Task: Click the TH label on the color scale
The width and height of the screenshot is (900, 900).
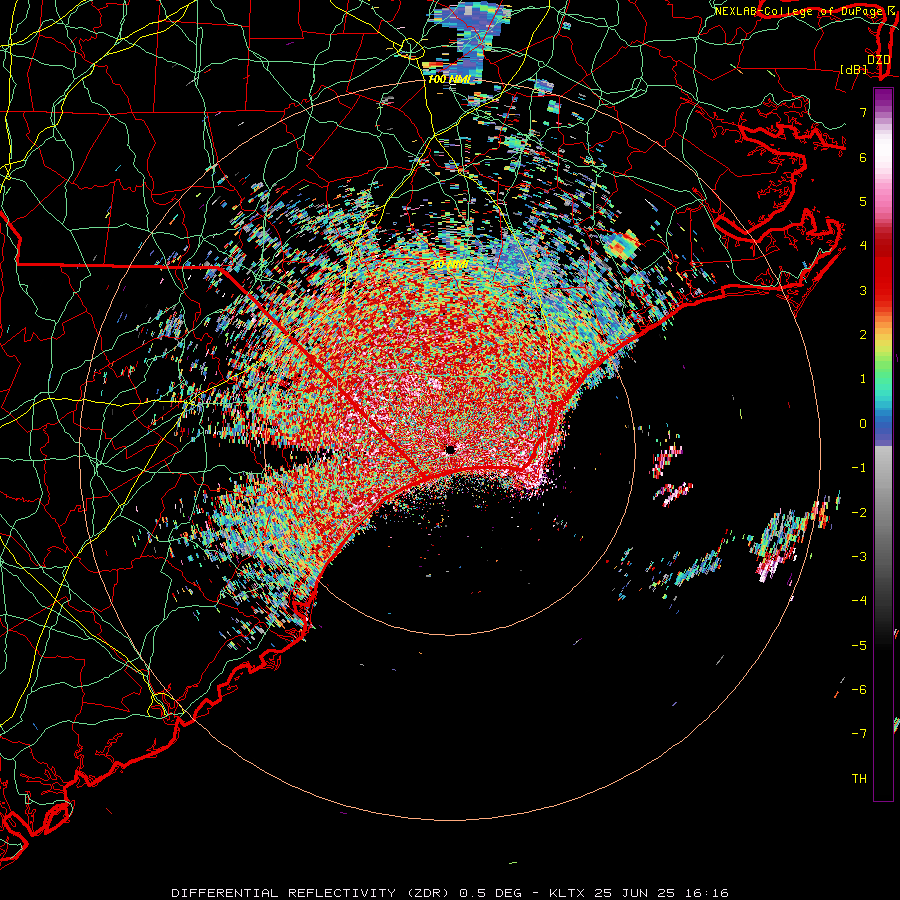Action: tap(859, 778)
